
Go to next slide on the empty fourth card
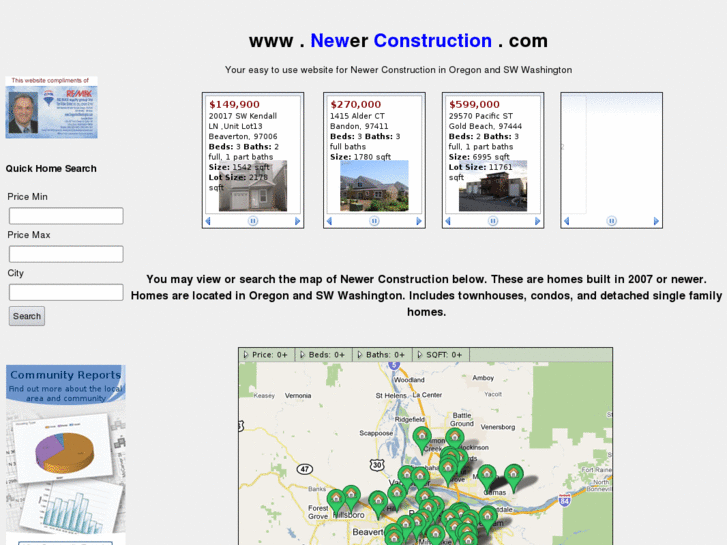(656, 221)
